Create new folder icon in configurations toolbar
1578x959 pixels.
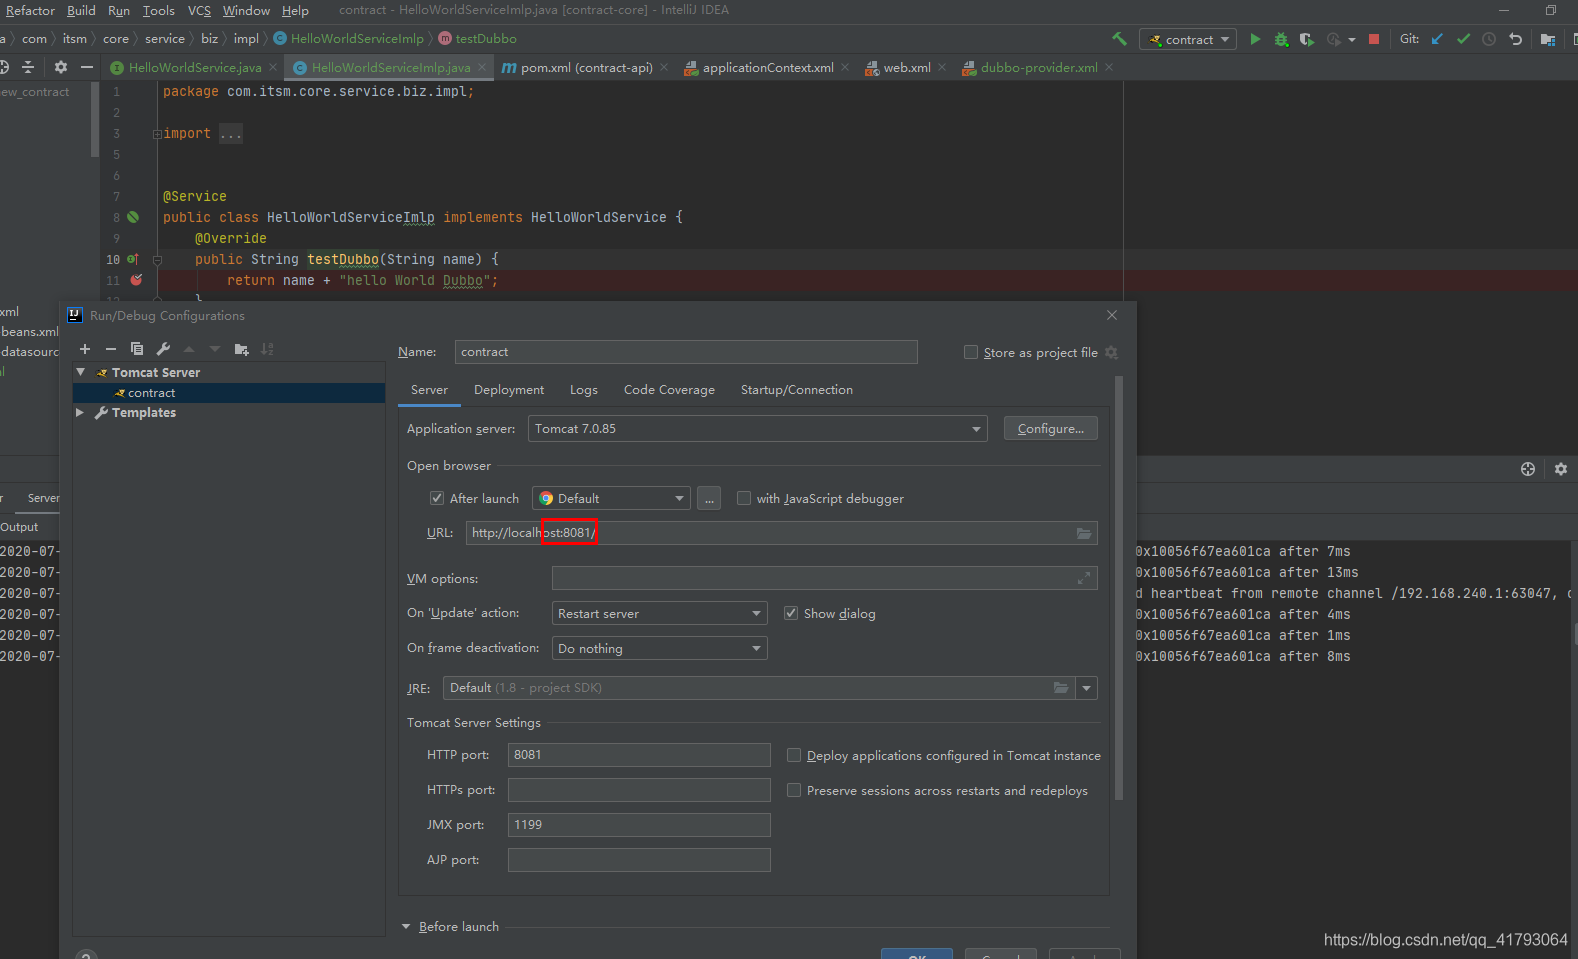241,349
